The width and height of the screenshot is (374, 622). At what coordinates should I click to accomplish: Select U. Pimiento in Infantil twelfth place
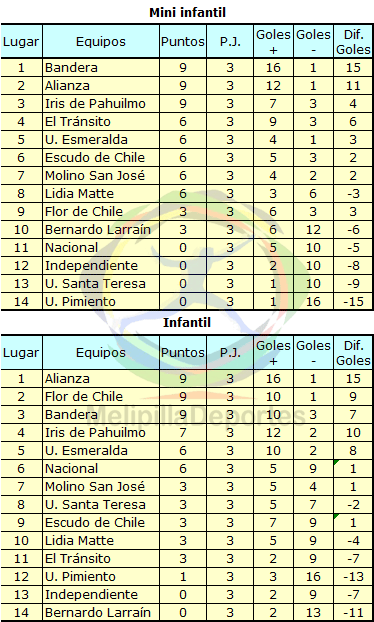click(x=80, y=576)
